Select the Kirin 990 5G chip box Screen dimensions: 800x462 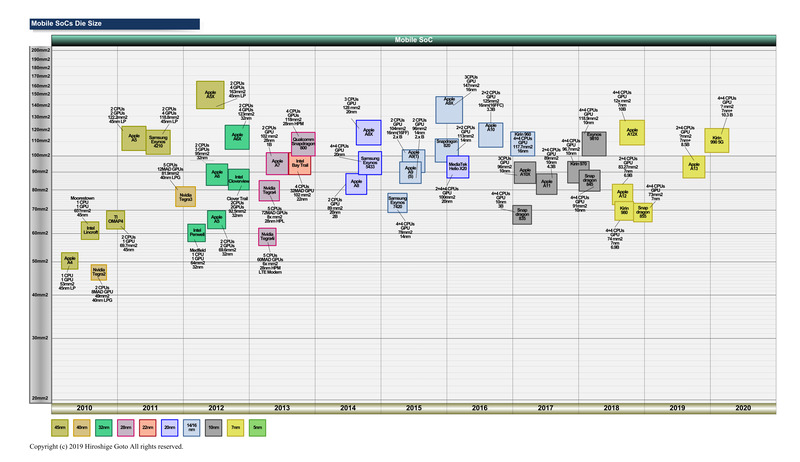(x=717, y=141)
